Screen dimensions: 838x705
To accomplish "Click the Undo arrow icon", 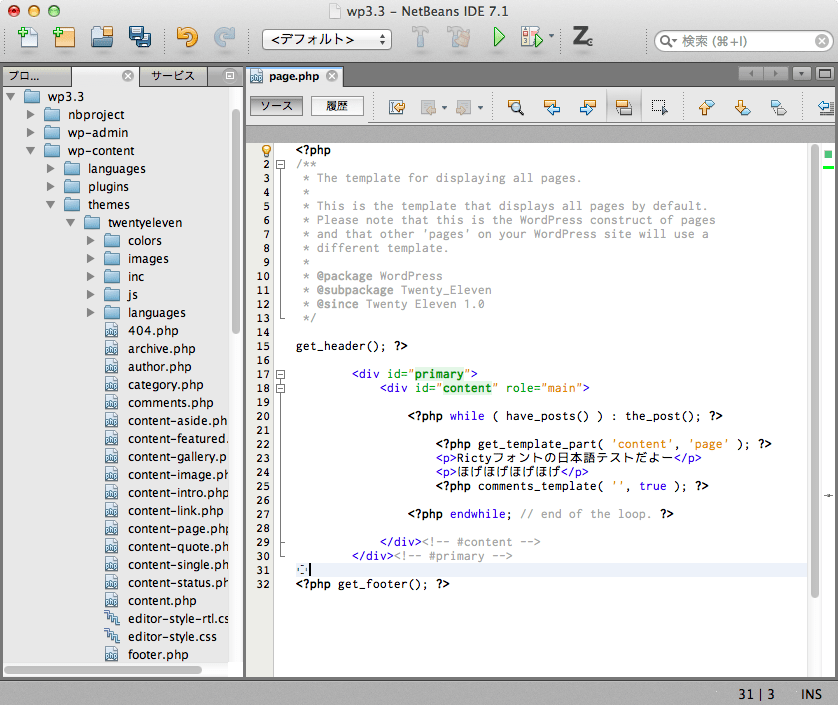I will 187,37.
